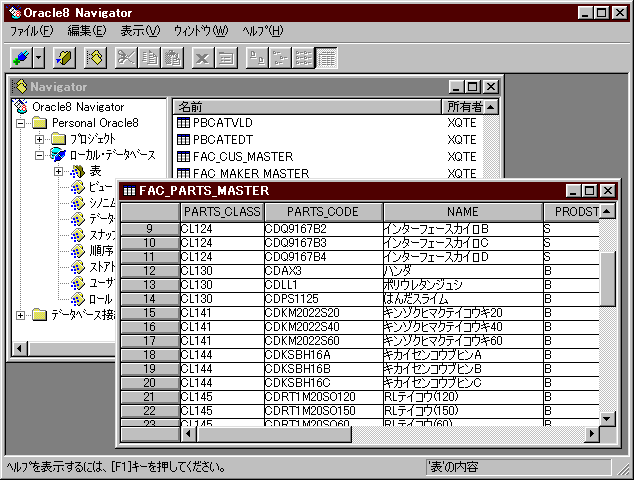Screen dimensions: 634x480
Task: Click the table horizontal scroll right arrow
Action: [592, 434]
